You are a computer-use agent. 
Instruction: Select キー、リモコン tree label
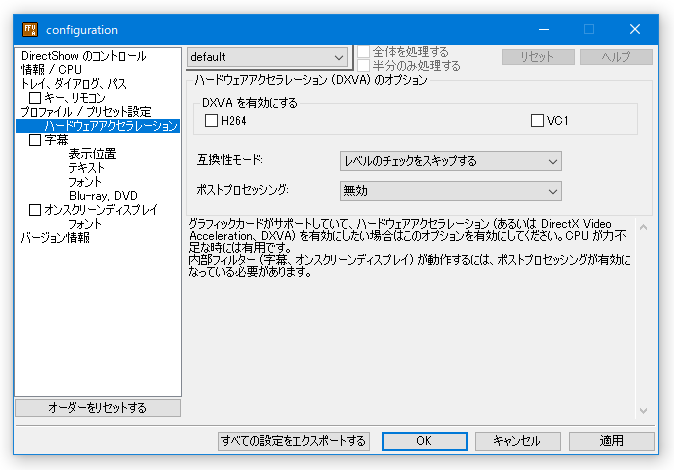pos(75,98)
